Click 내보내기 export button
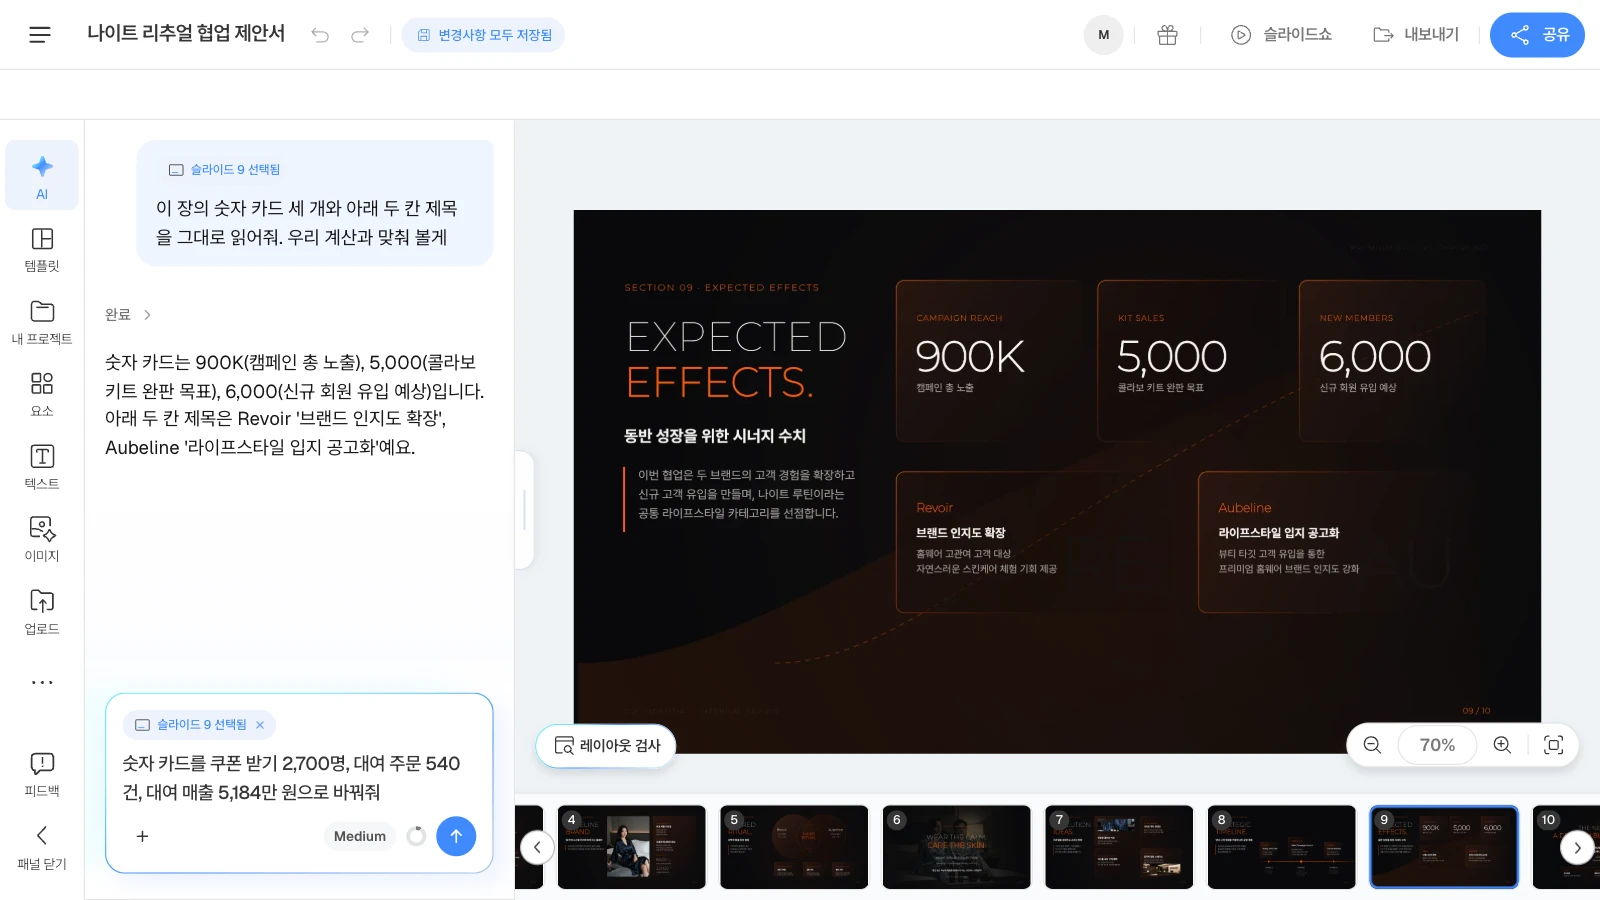1600x900 pixels. pos(1416,35)
